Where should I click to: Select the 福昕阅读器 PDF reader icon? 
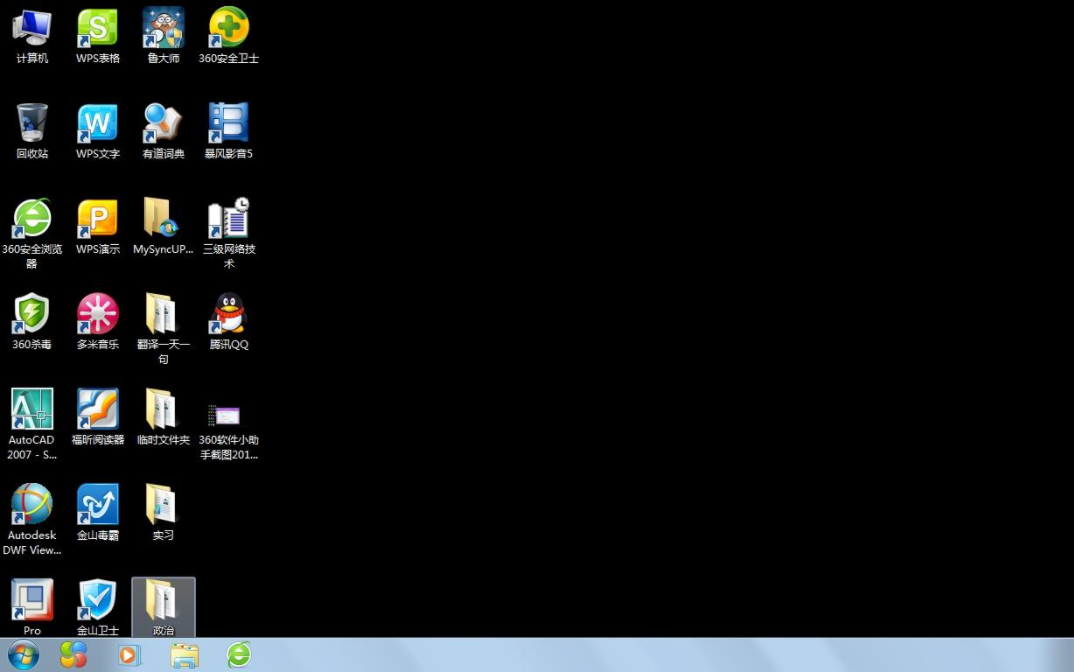click(98, 409)
